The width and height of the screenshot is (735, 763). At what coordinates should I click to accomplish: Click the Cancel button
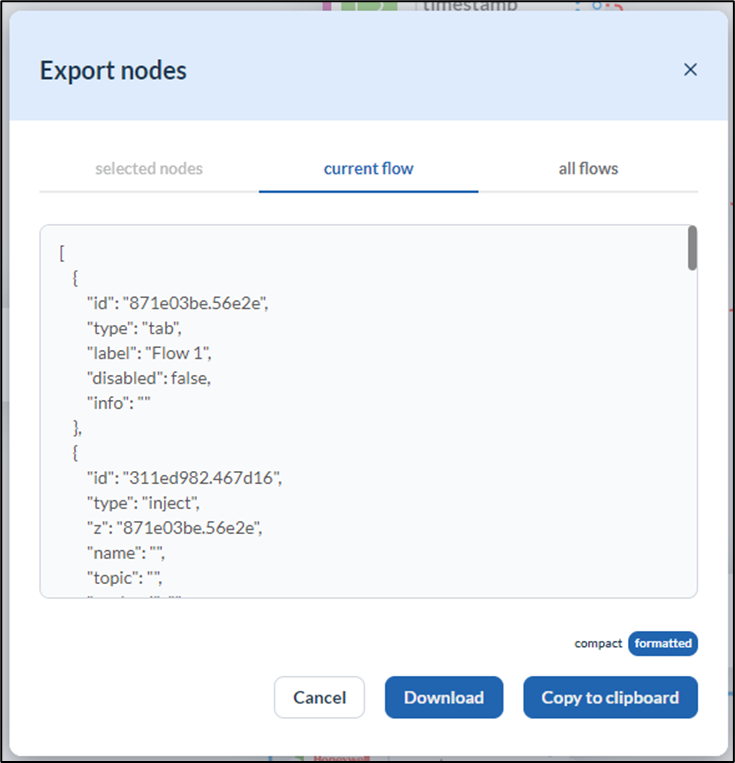click(x=319, y=697)
